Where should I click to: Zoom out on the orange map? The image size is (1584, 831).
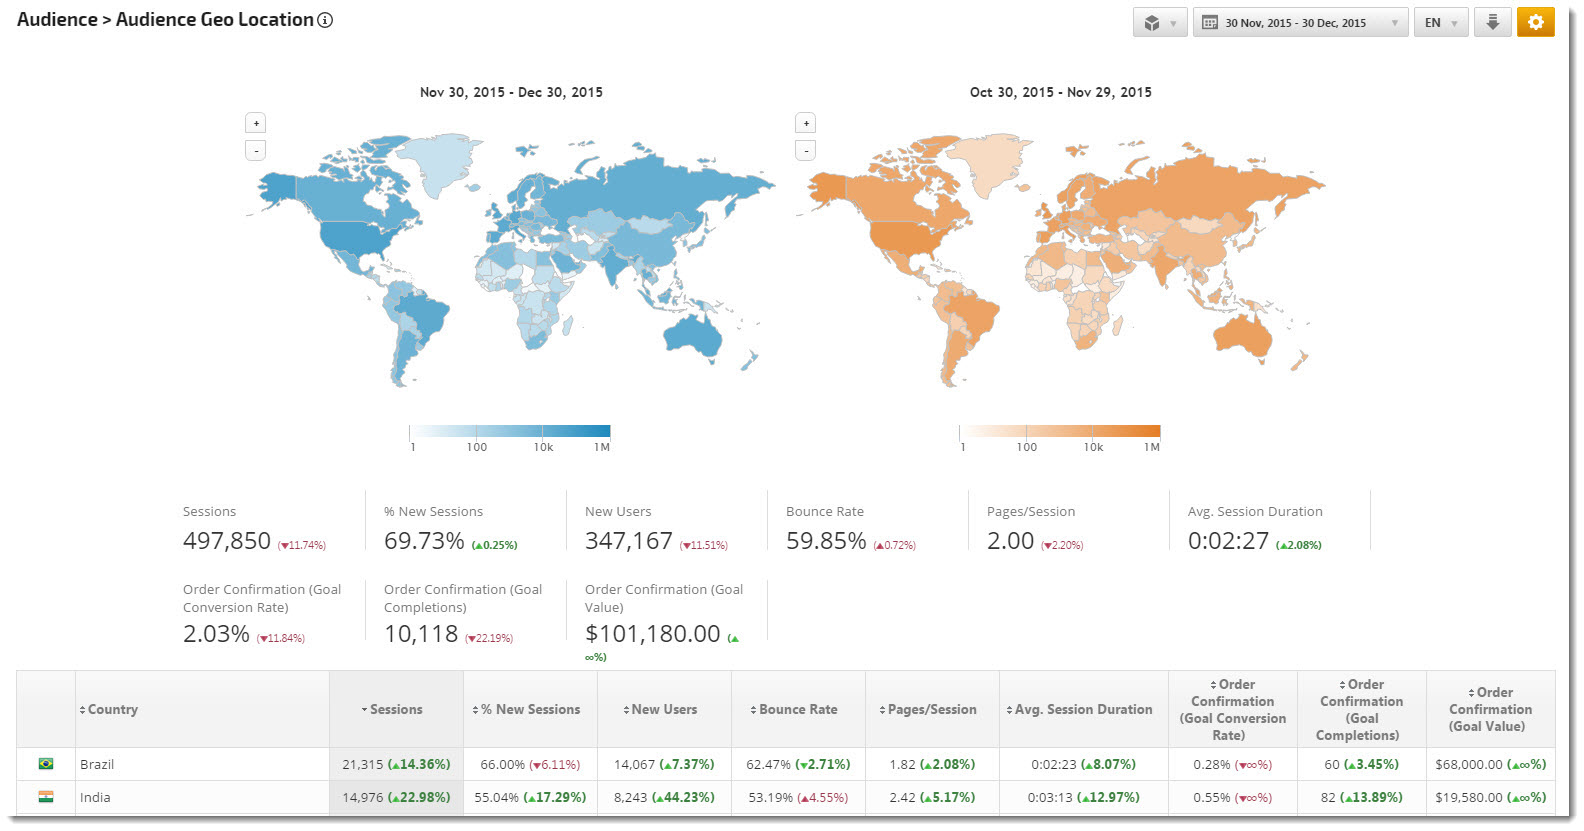tap(806, 150)
